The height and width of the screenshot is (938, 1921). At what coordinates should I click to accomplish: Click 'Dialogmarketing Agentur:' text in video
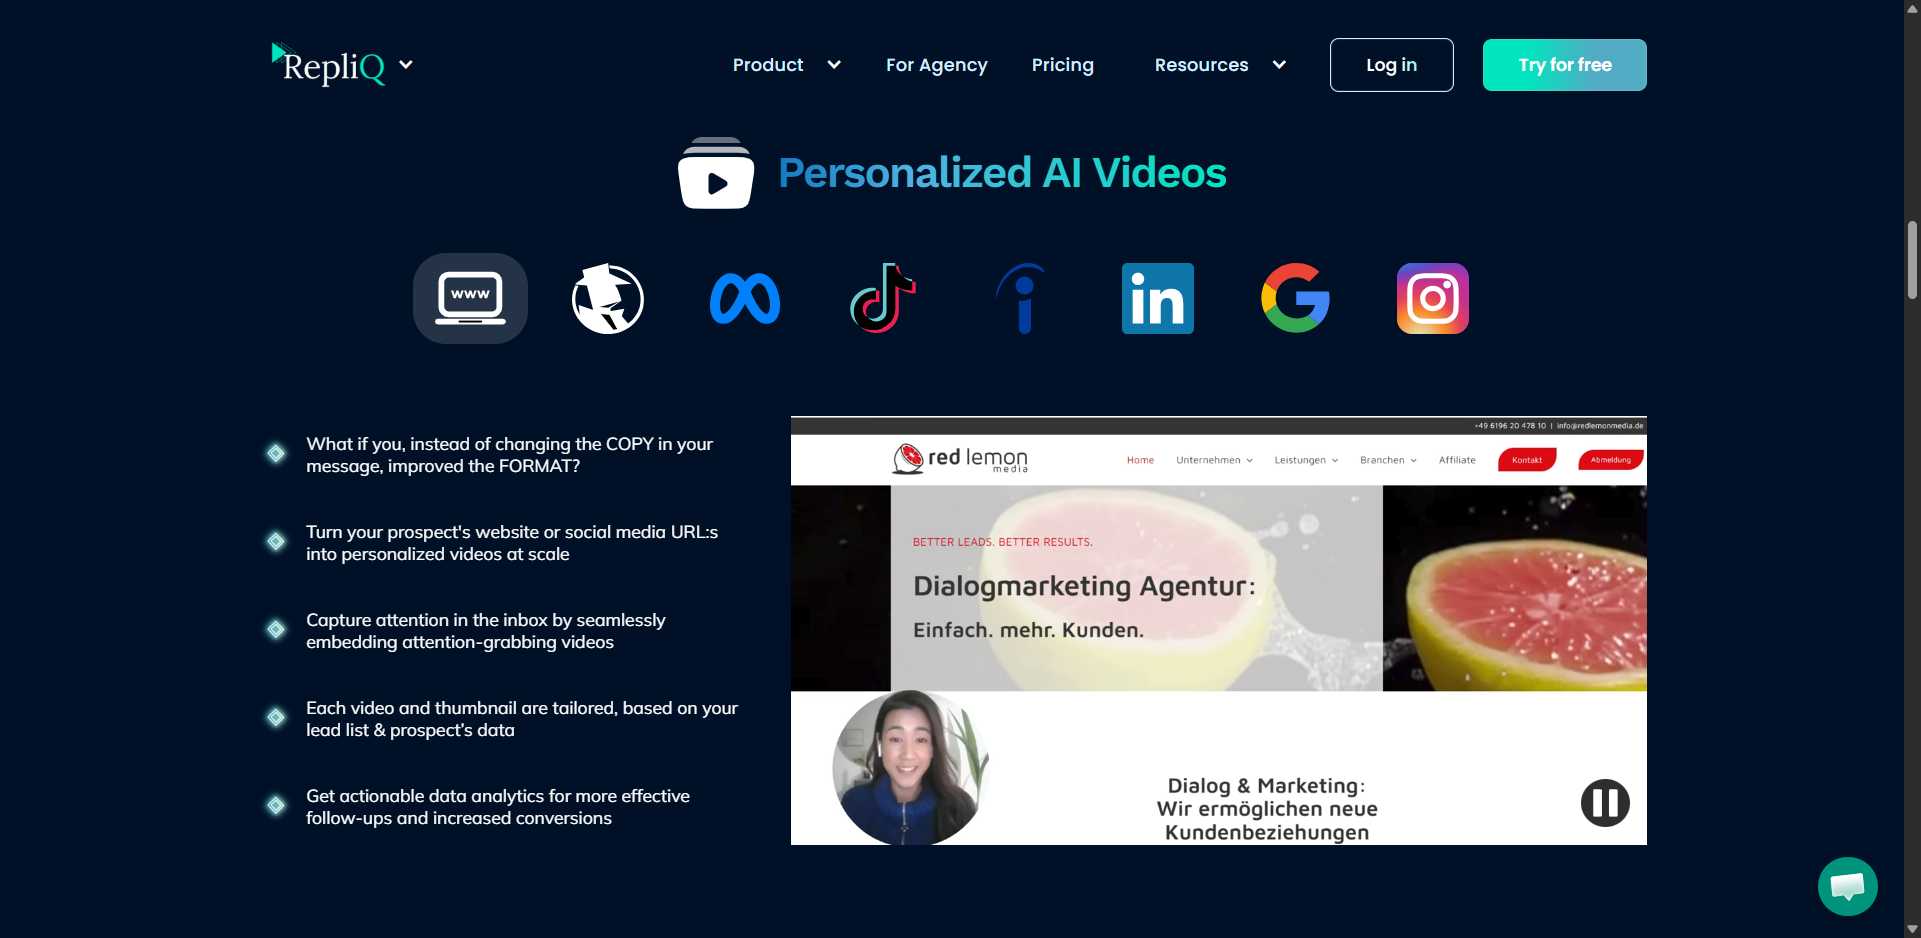1084,586
